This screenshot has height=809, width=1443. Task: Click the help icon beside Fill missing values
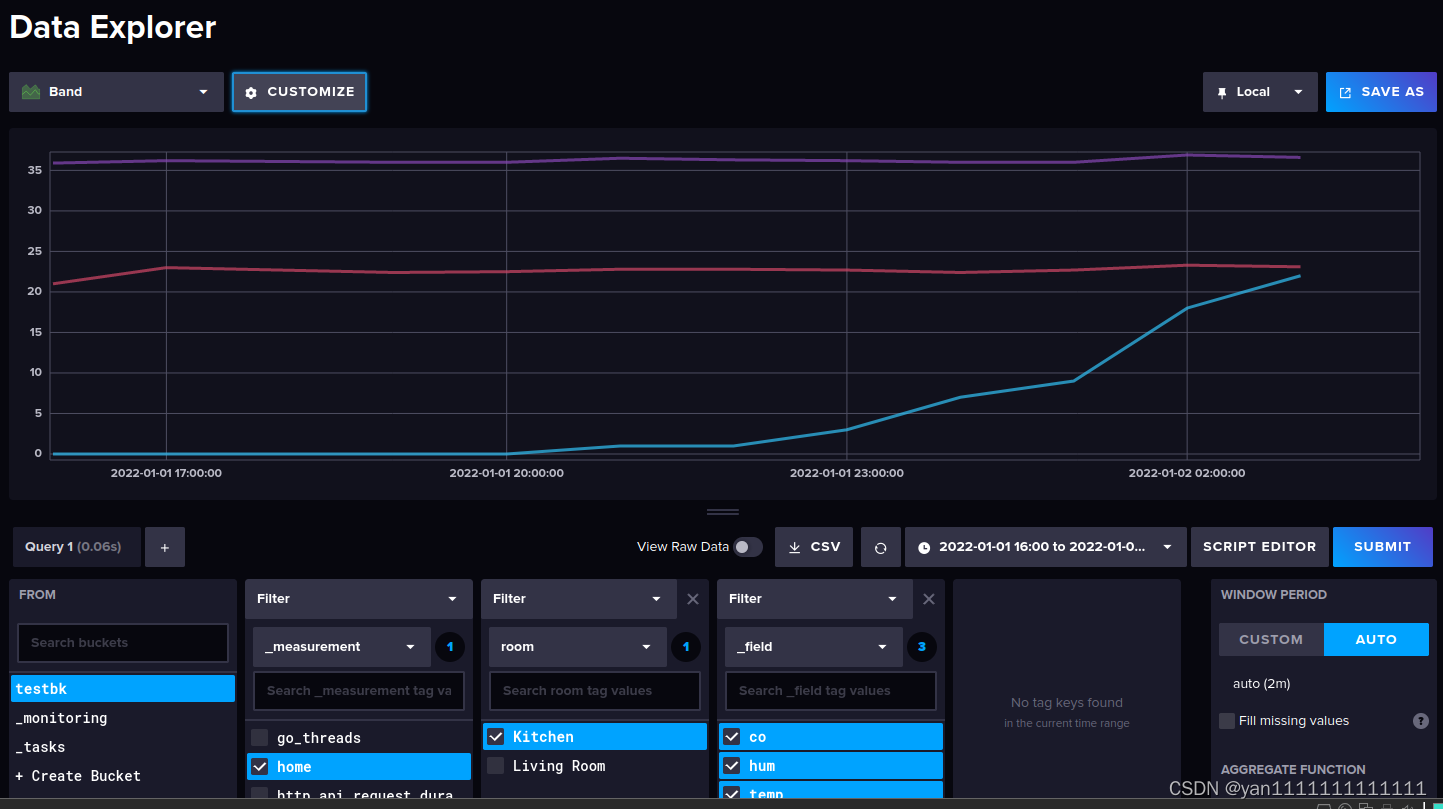(1421, 720)
